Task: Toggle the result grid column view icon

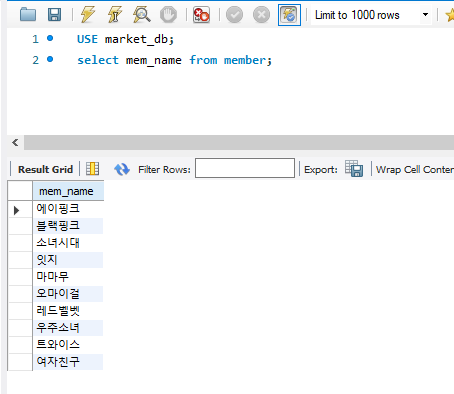Action: [x=92, y=169]
